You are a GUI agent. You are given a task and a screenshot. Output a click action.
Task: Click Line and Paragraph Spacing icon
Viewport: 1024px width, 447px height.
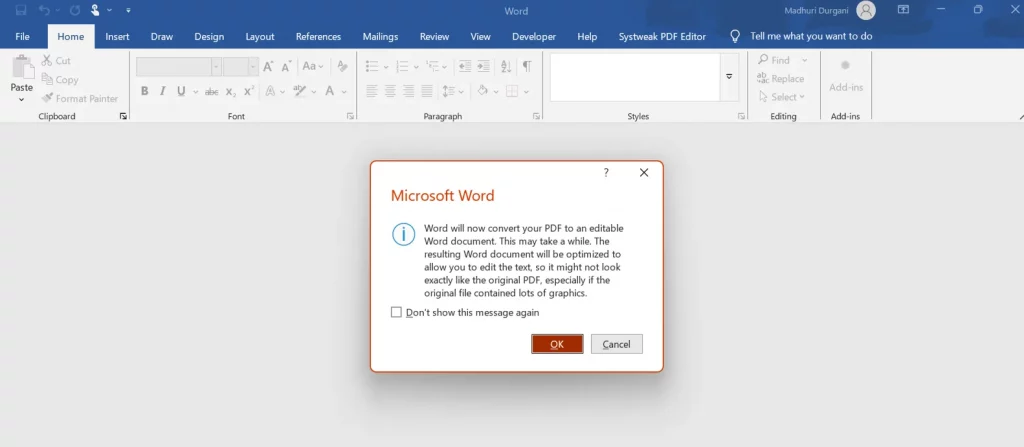click(x=449, y=91)
